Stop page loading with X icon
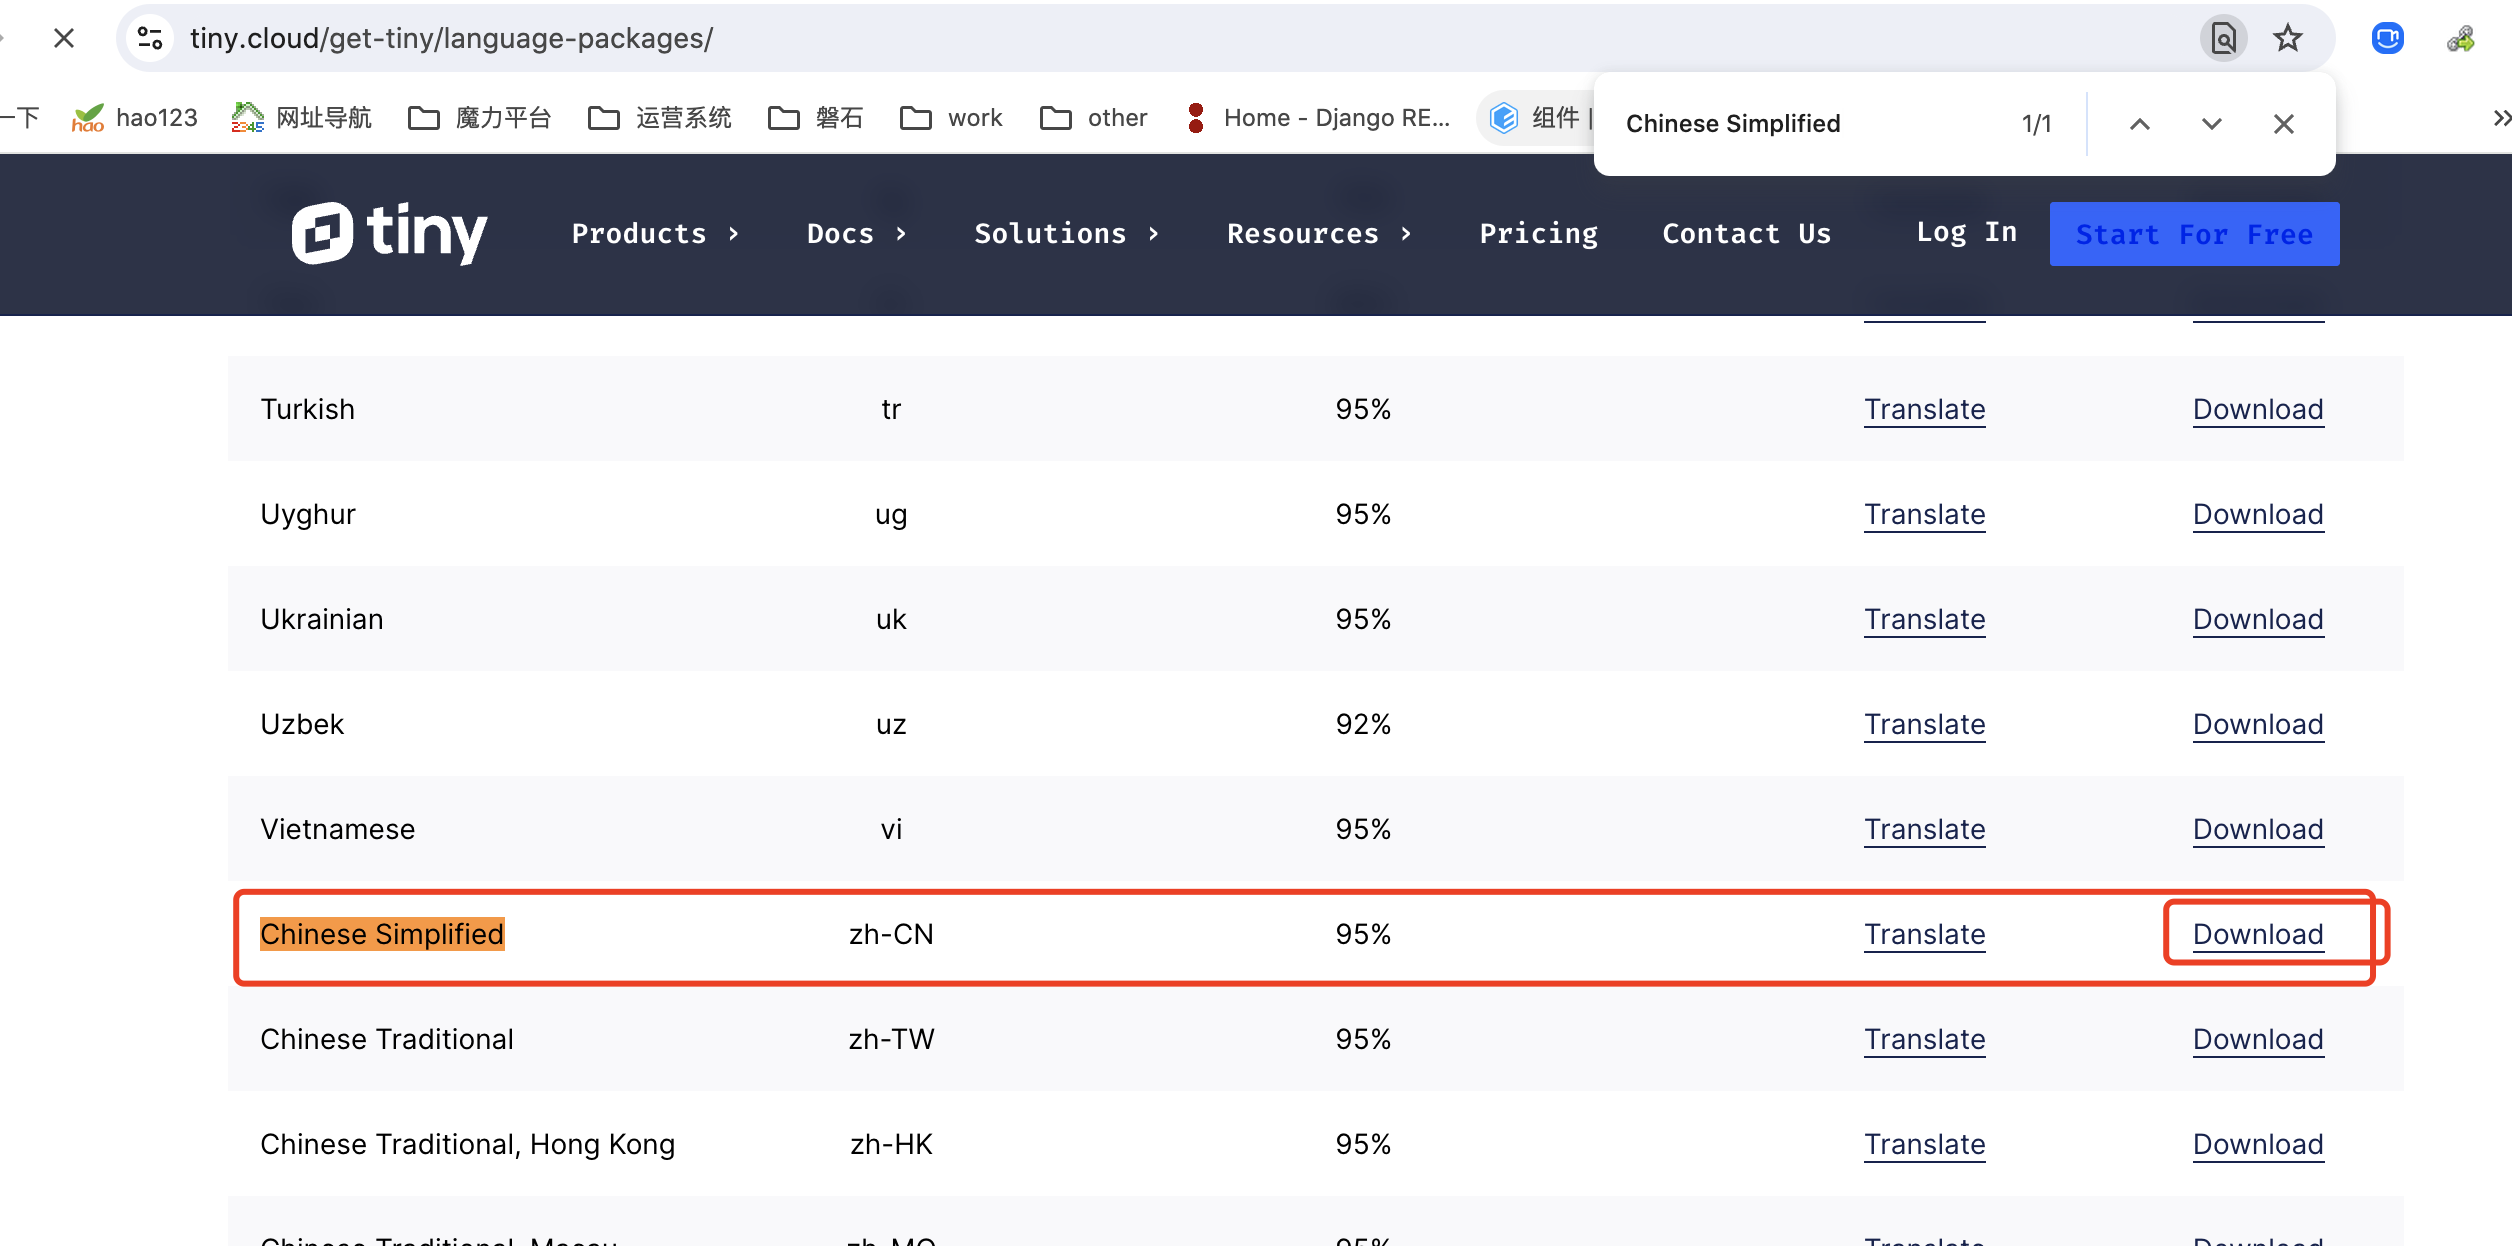 (64, 39)
